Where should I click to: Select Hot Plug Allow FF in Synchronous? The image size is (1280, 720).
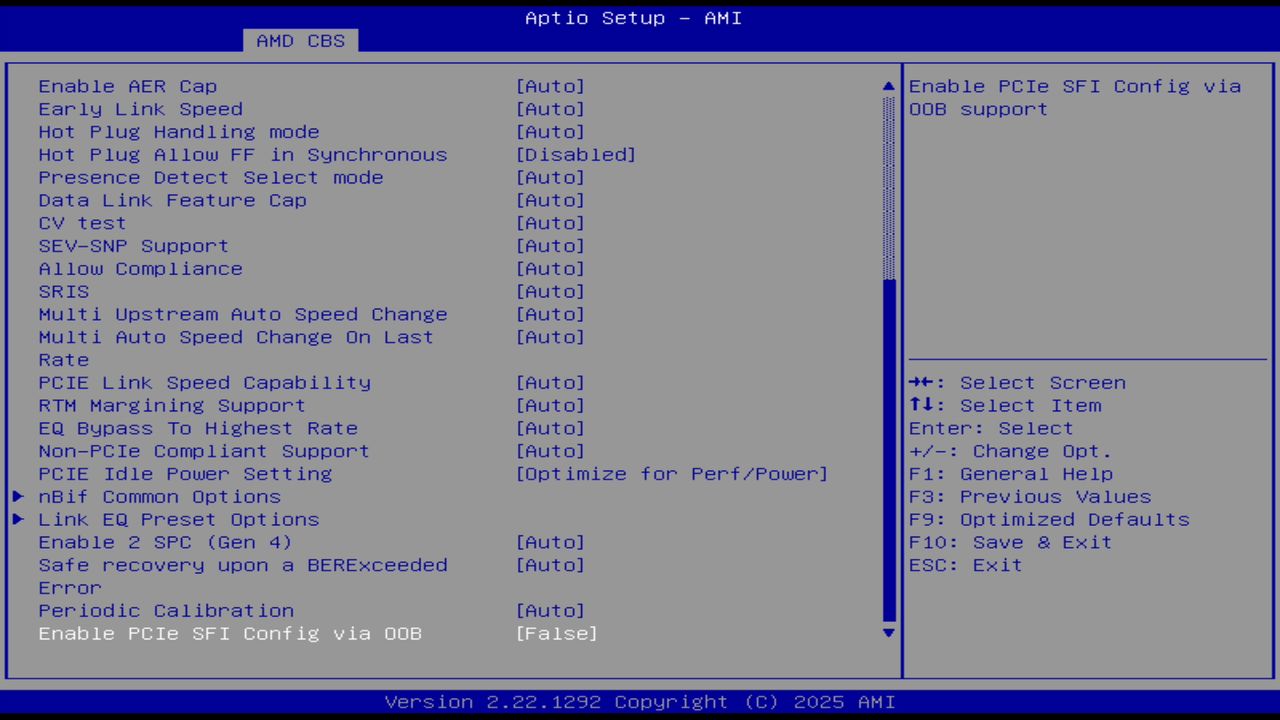tap(243, 155)
